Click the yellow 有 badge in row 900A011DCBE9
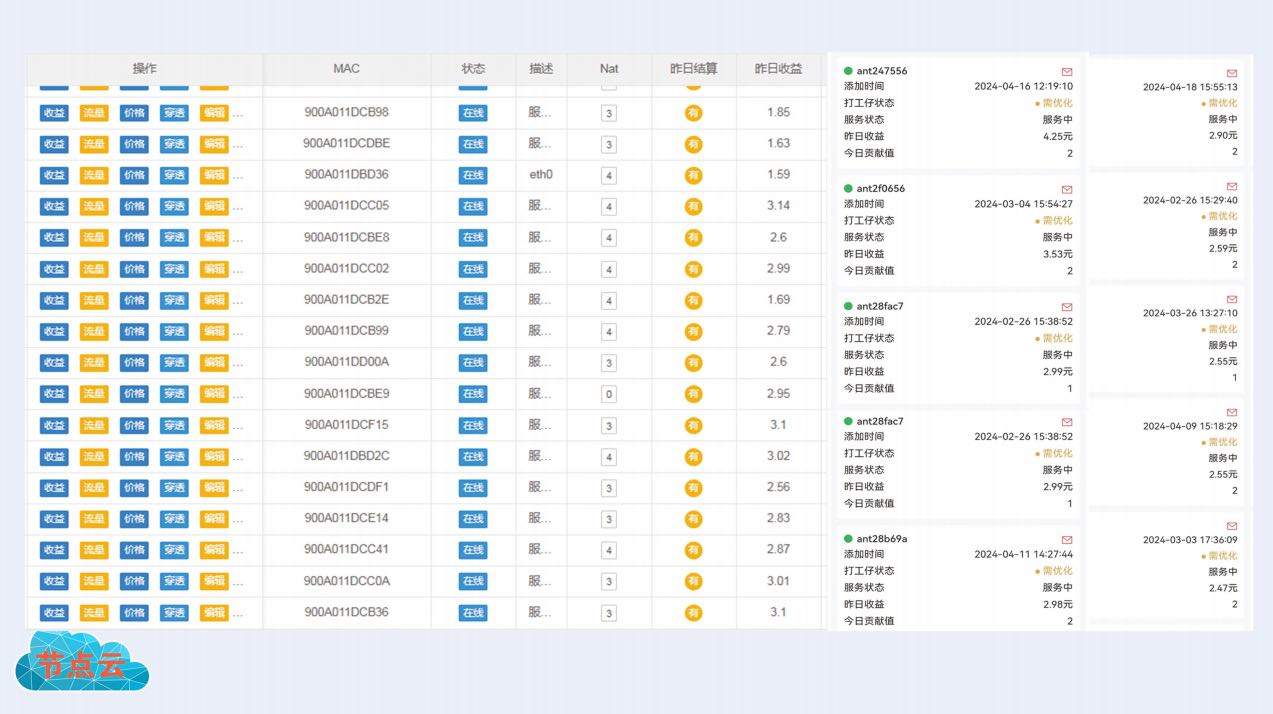 pyautogui.click(x=693, y=394)
